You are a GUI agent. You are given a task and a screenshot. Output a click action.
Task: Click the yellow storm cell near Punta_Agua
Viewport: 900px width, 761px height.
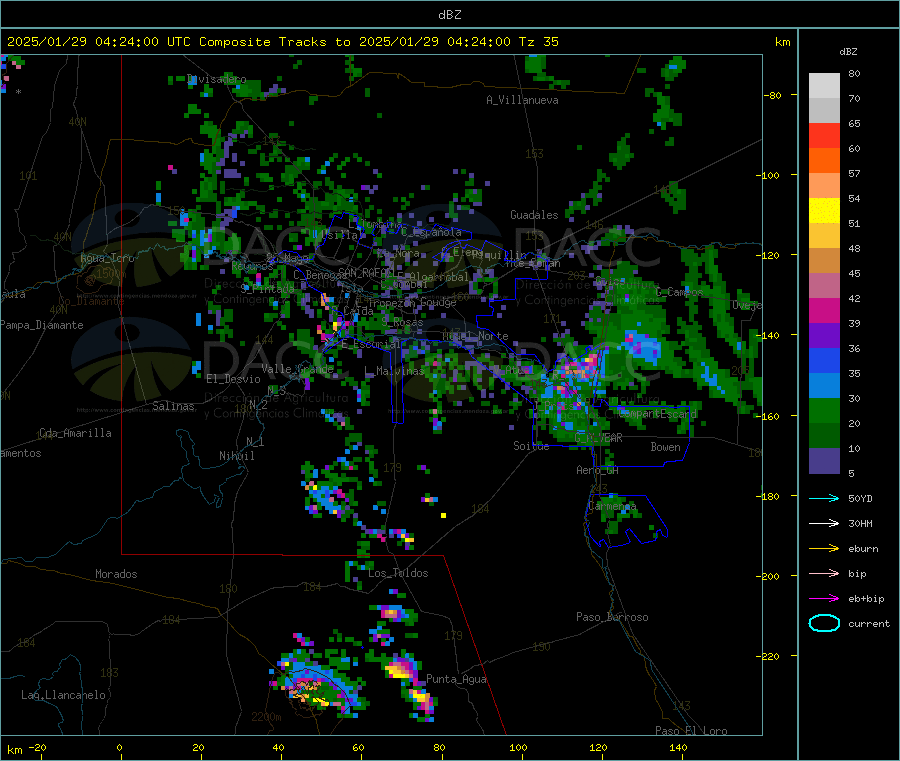399,670
